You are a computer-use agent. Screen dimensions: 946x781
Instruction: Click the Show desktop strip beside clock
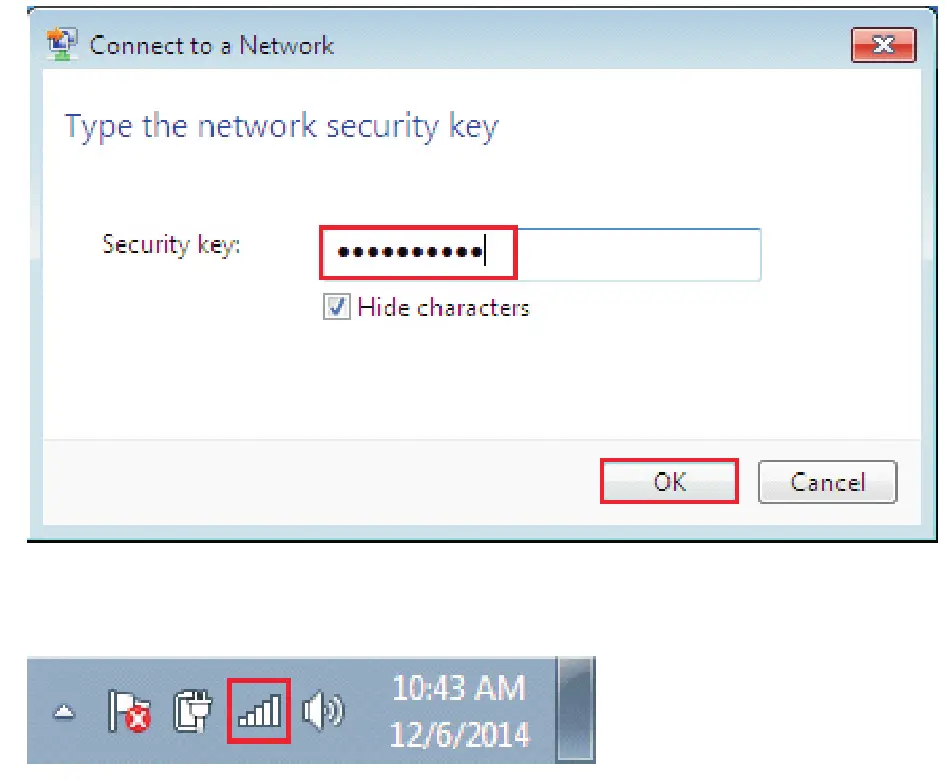[576, 710]
